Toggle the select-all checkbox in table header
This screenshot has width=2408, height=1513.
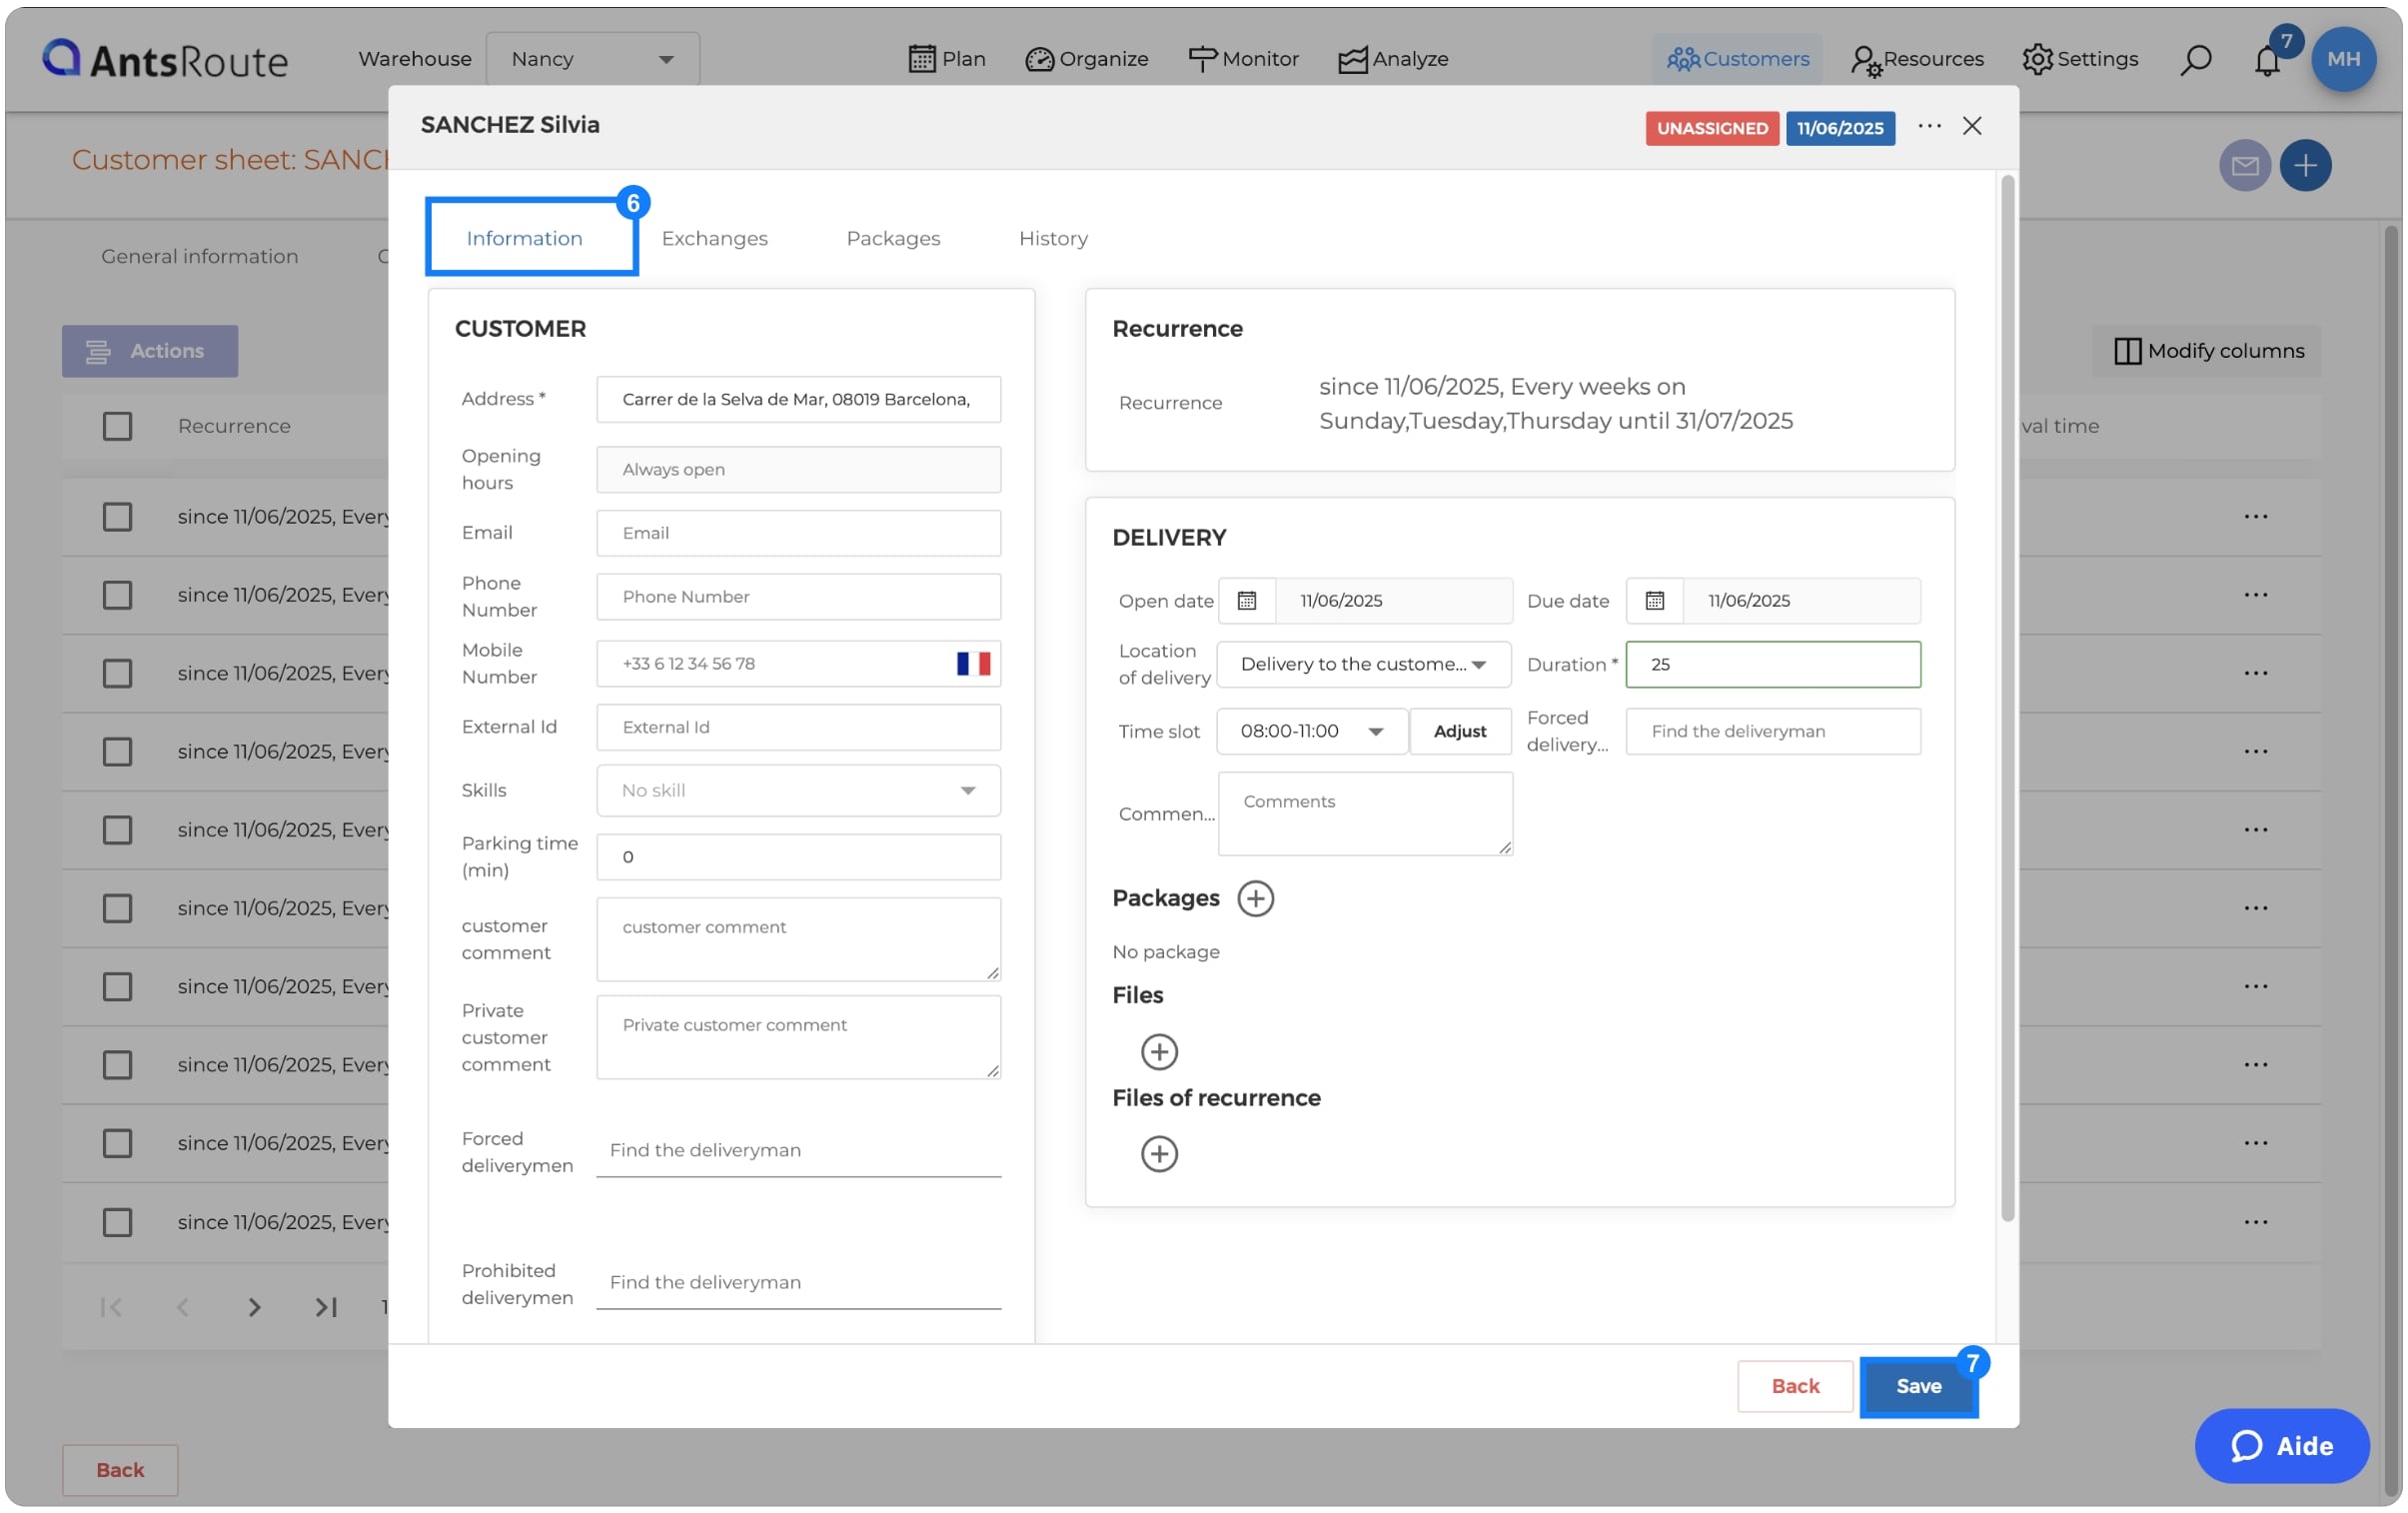click(117, 425)
